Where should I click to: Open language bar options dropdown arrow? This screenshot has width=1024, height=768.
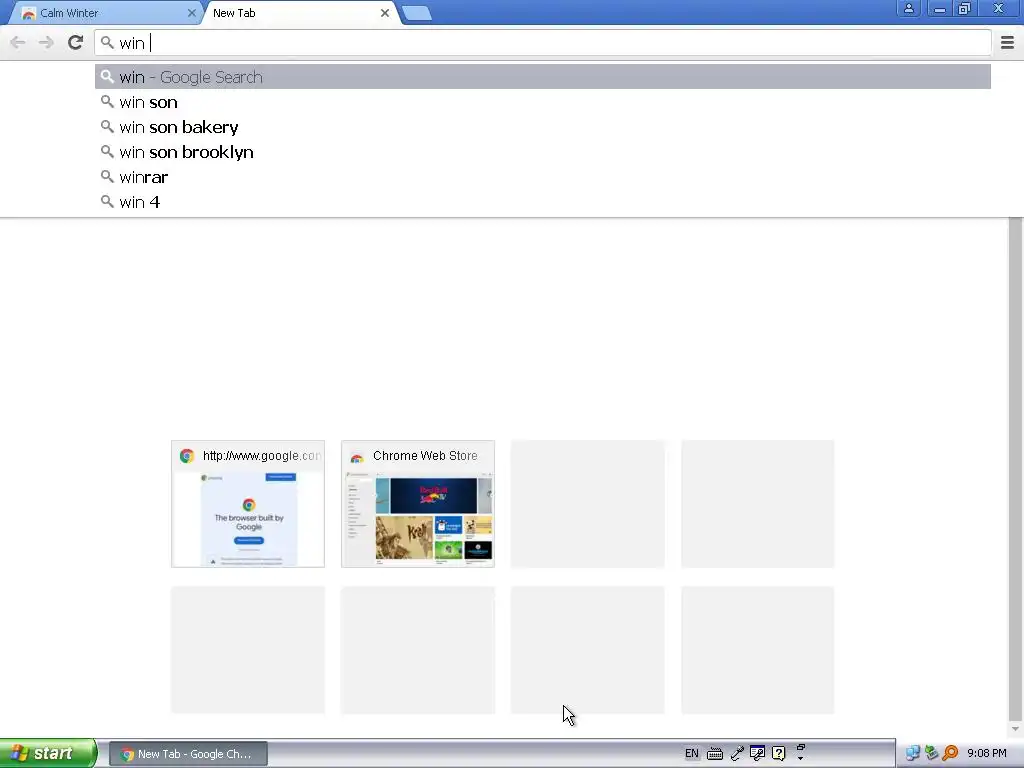[801, 759]
